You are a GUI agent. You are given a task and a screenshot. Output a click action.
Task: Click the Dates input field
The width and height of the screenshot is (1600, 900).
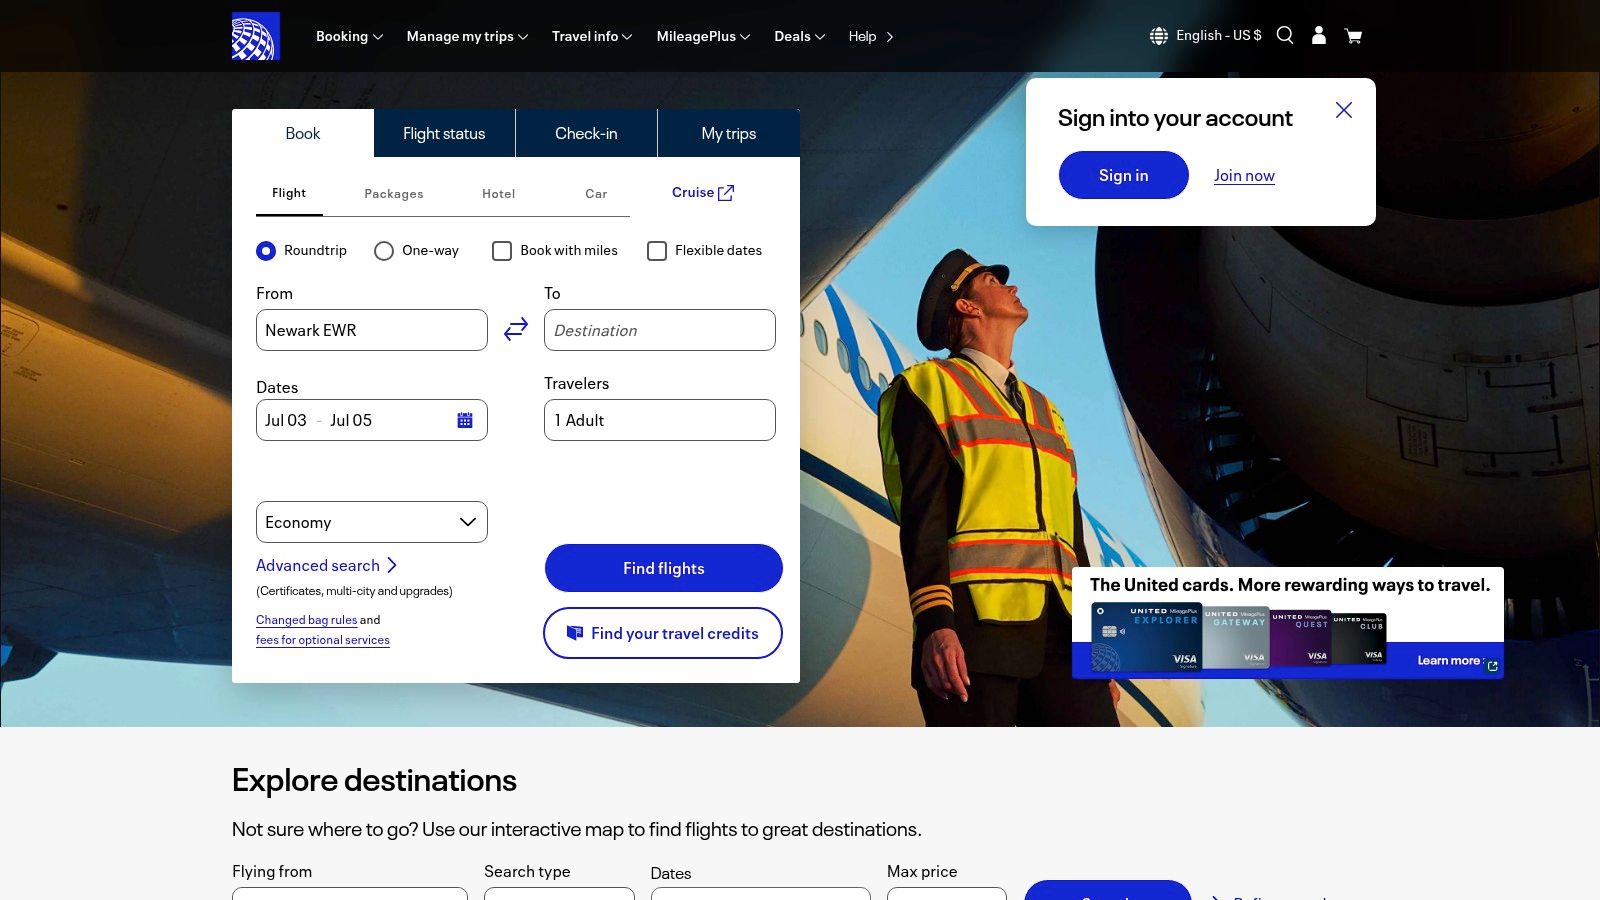click(x=372, y=420)
